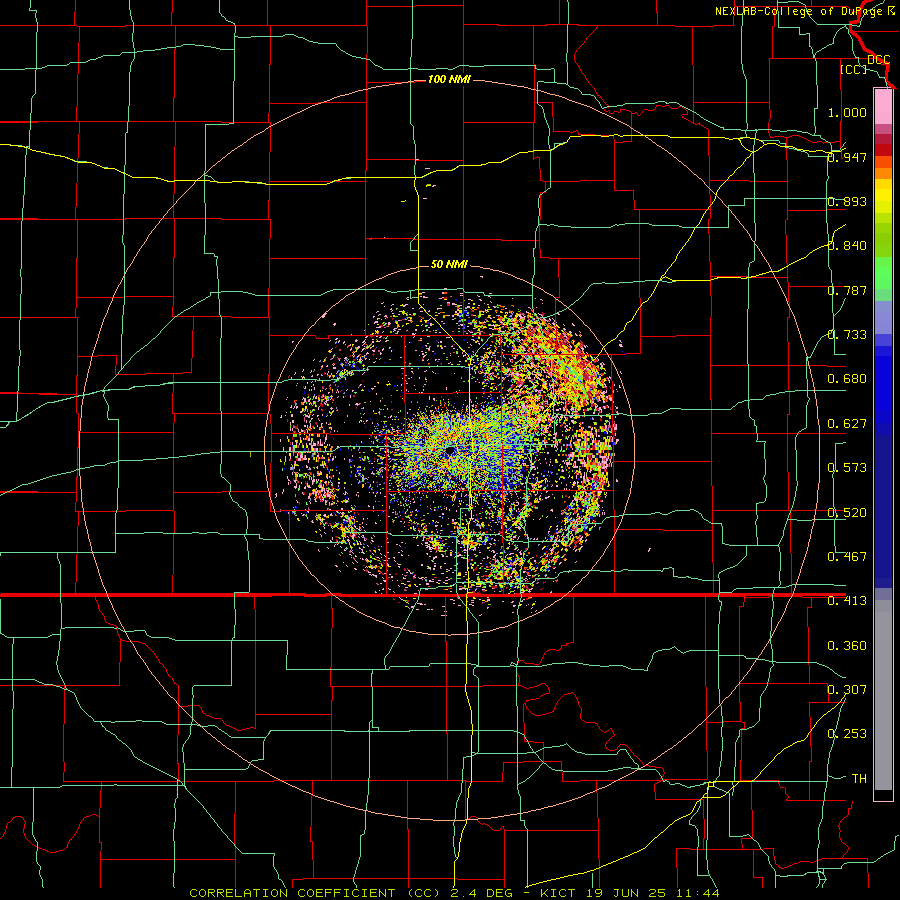Click the 11:44 time stamp

click(697, 893)
